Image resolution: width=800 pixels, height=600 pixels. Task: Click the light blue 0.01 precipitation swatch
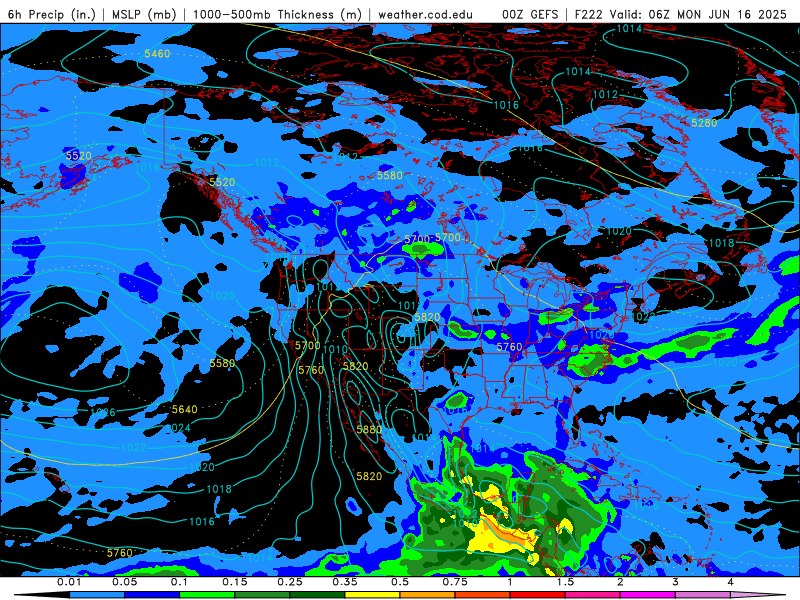click(97, 595)
